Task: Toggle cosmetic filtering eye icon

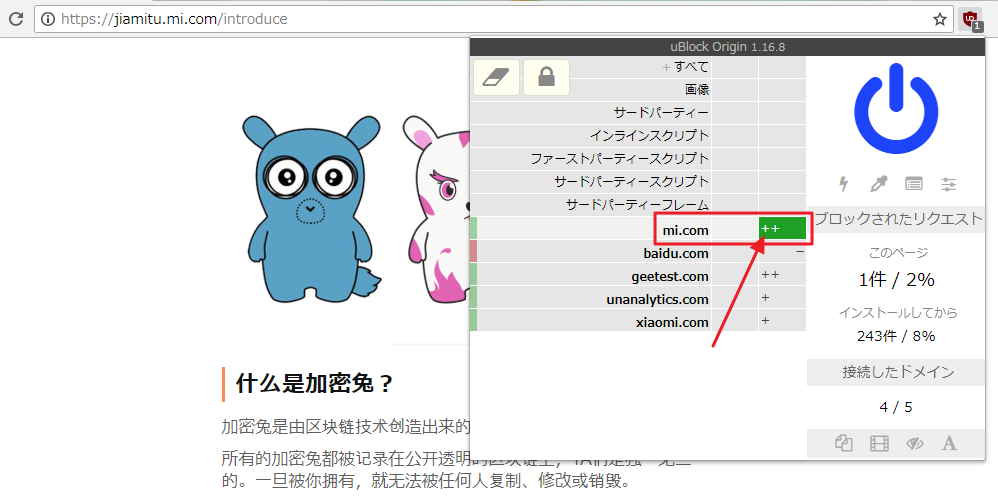Action: tap(914, 443)
